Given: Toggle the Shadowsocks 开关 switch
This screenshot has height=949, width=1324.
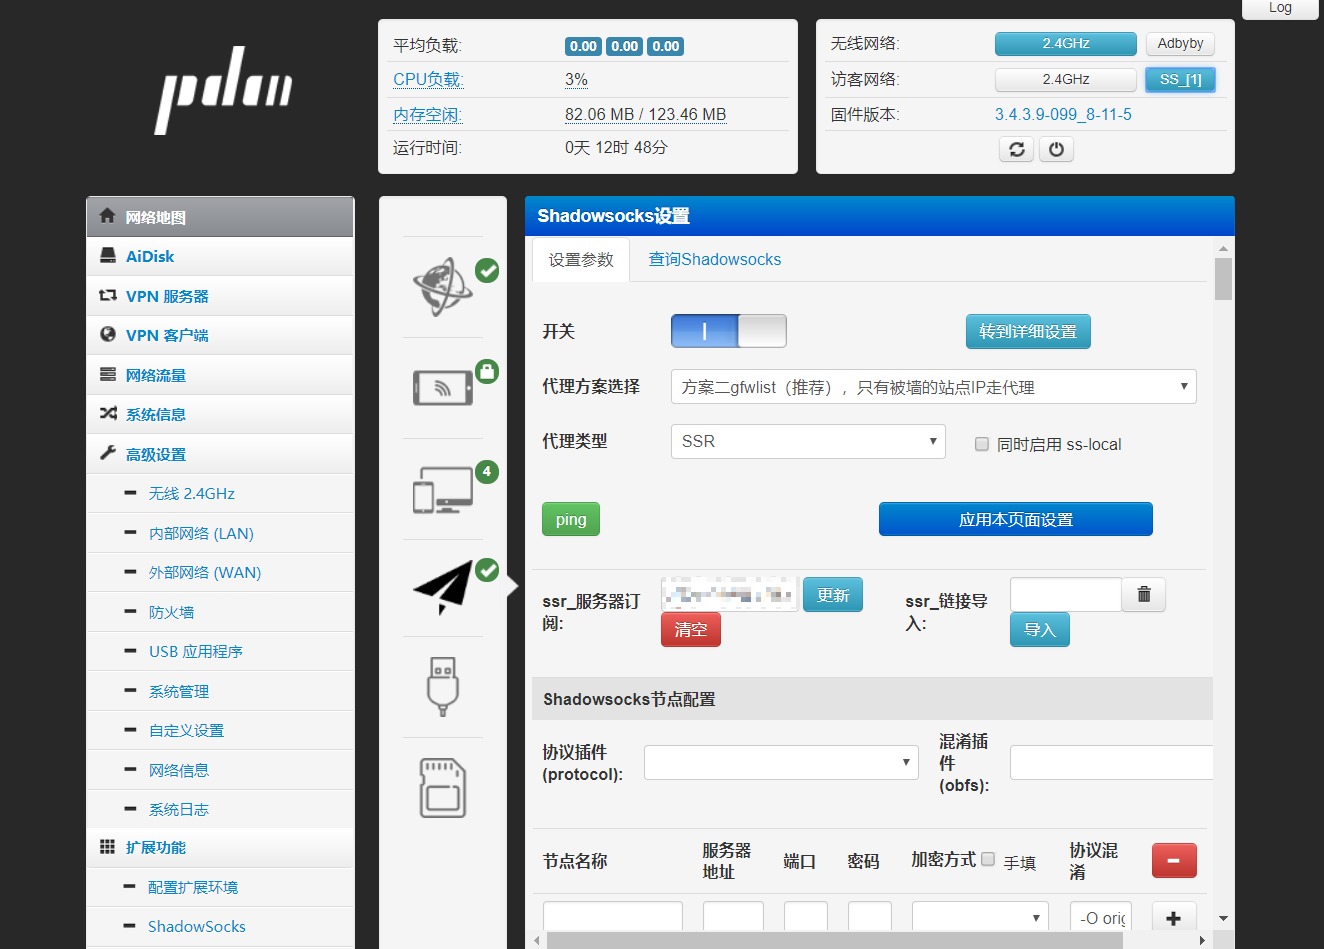Looking at the screenshot, I should 728,331.
